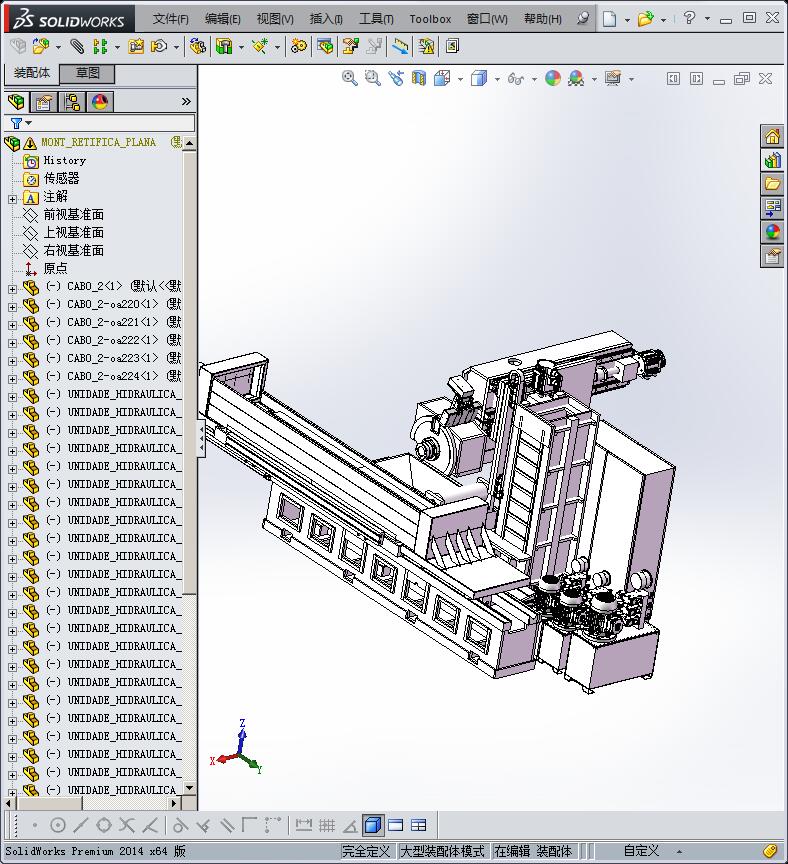Open the Custom Properties task pane icon

pos(772,256)
